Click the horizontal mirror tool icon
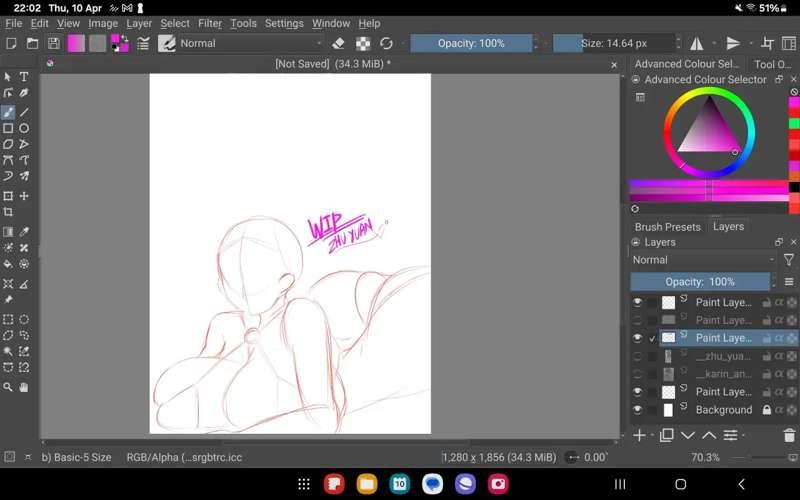Viewport: 800px width, 500px height. [697, 43]
